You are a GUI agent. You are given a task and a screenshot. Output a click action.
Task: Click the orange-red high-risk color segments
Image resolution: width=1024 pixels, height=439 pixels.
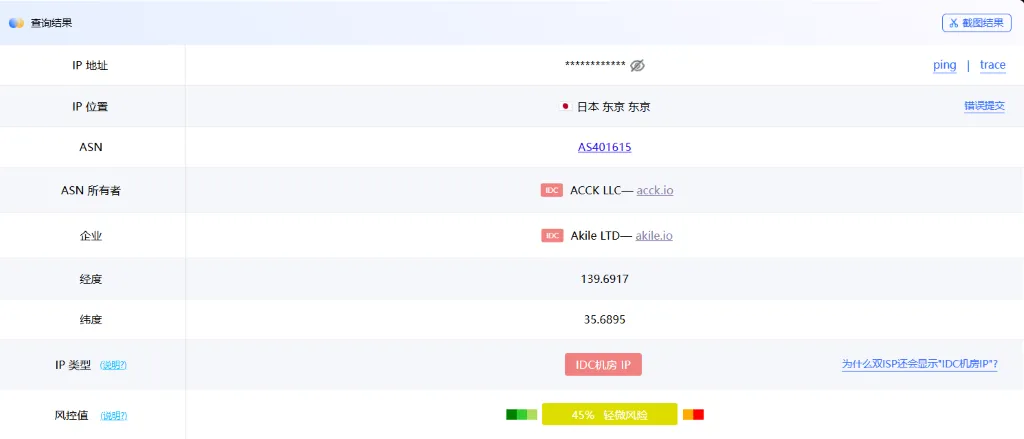693,414
